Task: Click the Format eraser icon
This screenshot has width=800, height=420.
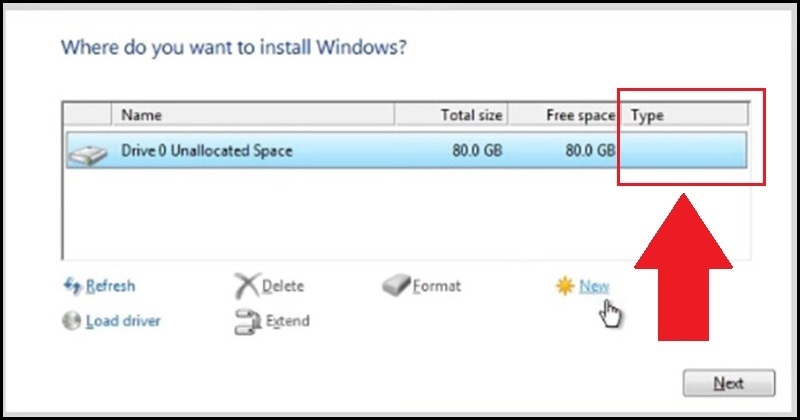Action: (397, 286)
